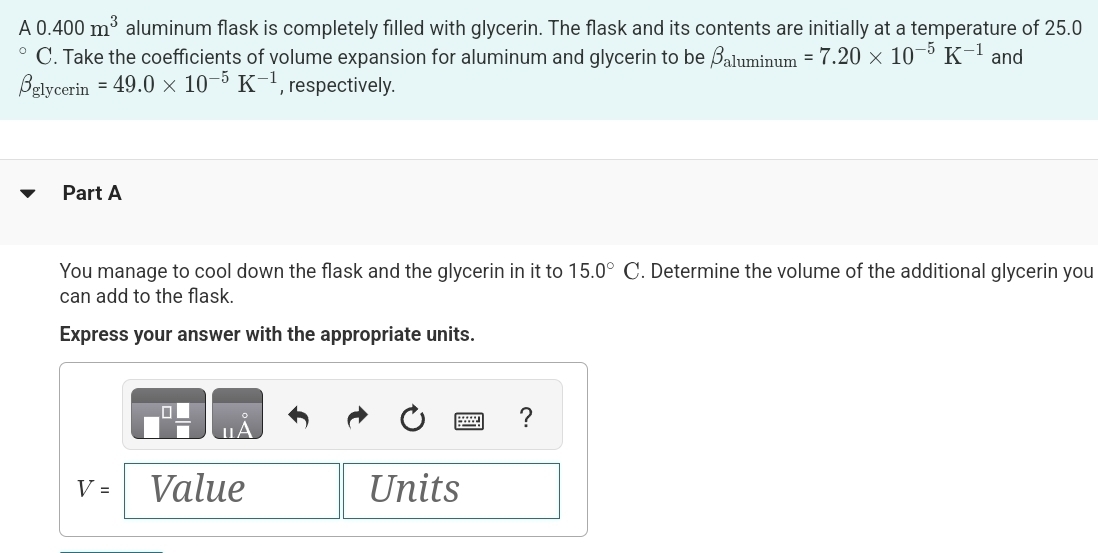Screen dimensions: 1098x553
Task: Open the symbols and units picker
Action: 238,414
